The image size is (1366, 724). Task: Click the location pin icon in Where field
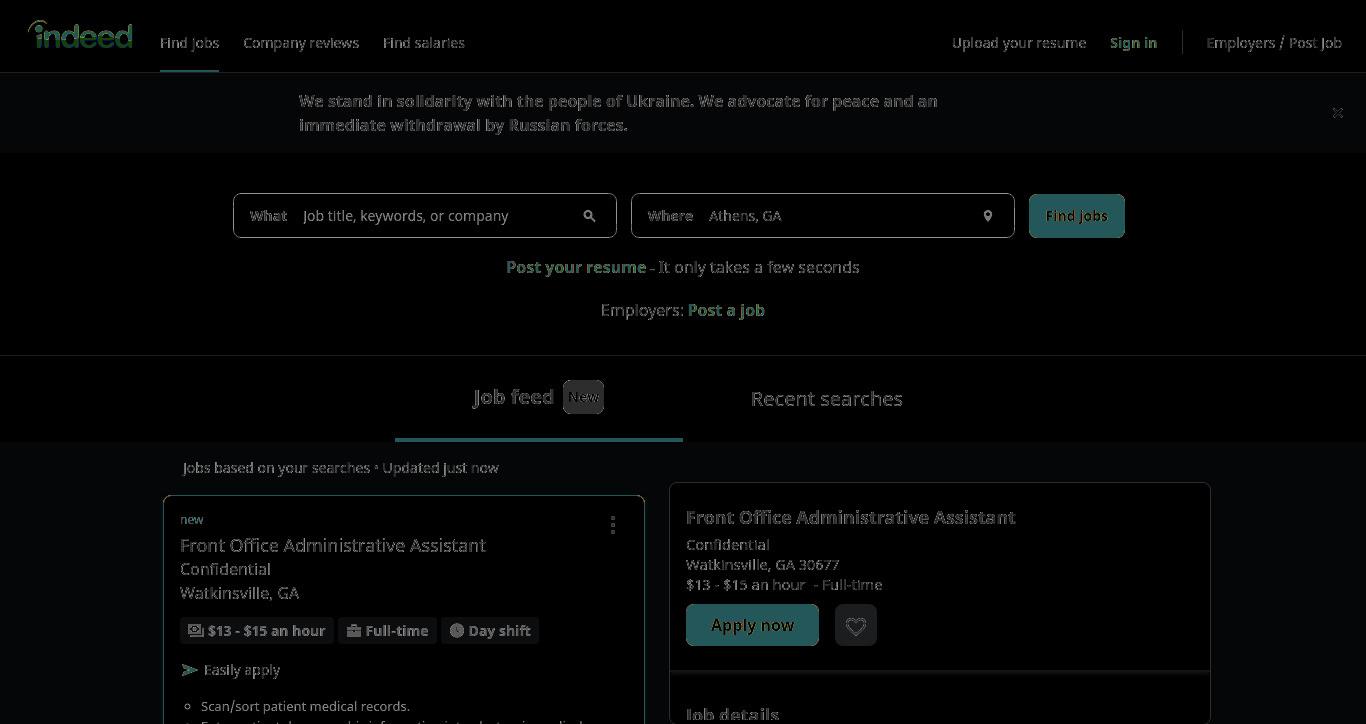click(x=987, y=216)
